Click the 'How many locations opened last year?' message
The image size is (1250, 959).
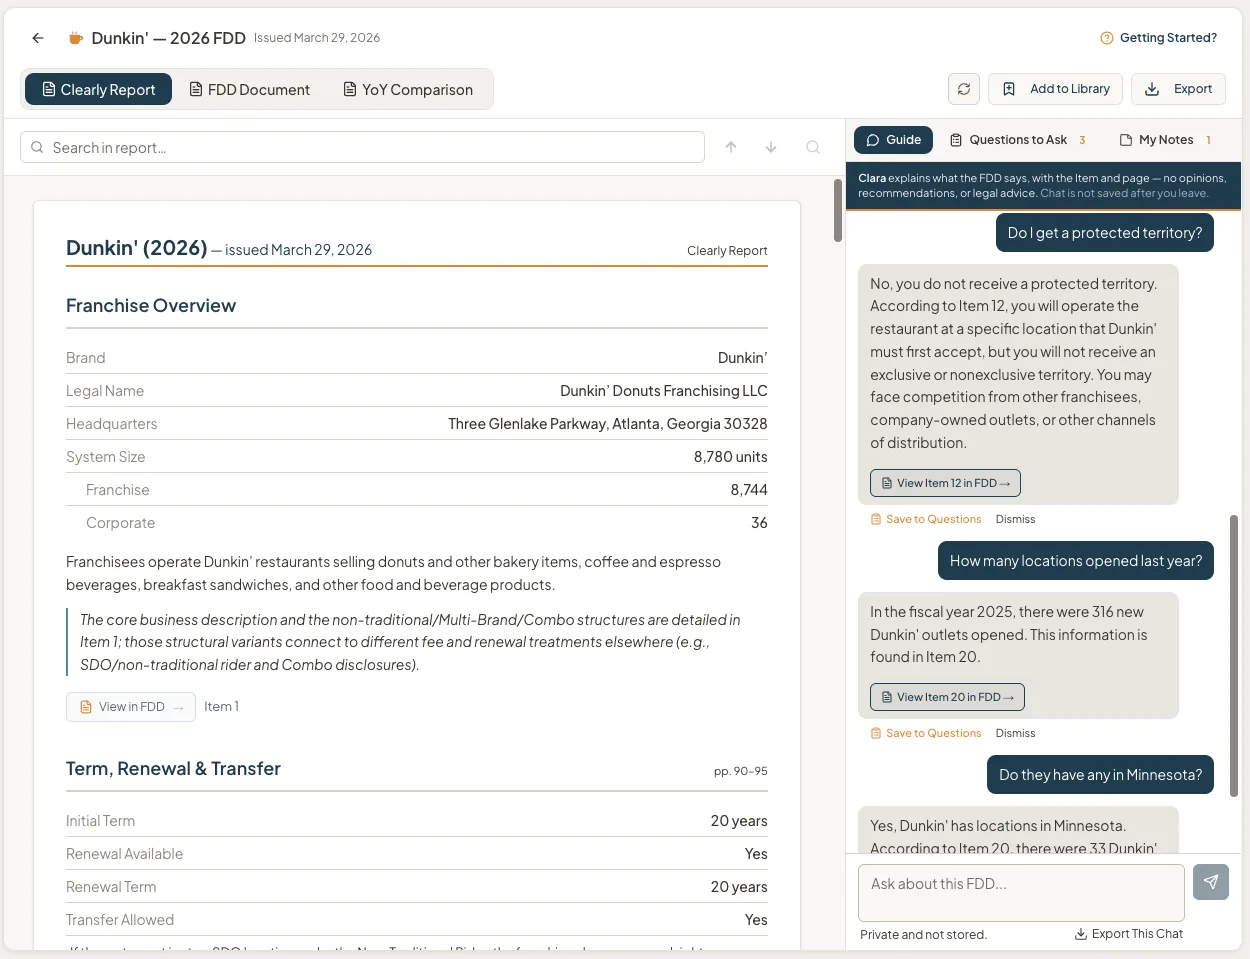[x=1076, y=561]
